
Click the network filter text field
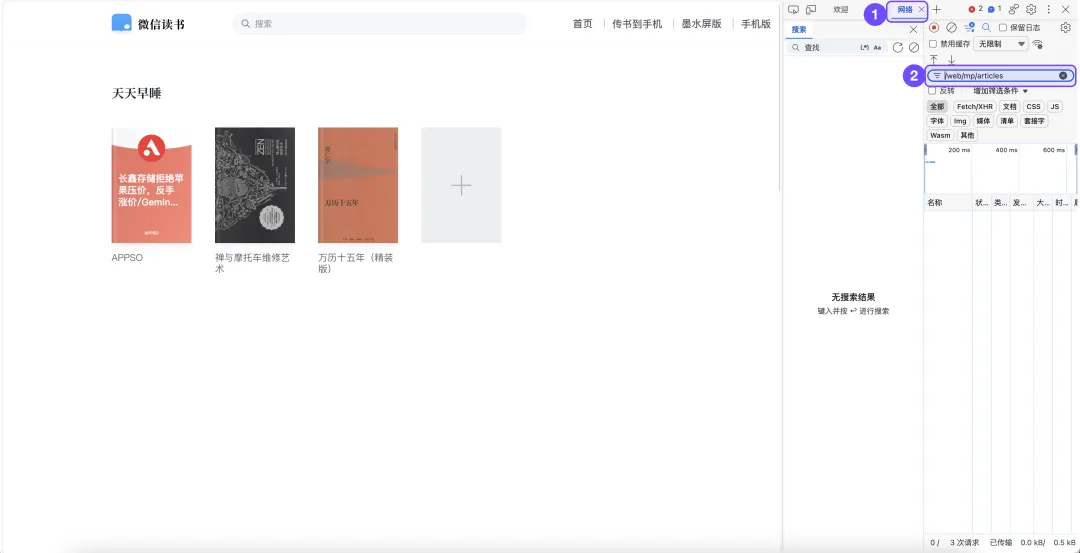[999, 76]
